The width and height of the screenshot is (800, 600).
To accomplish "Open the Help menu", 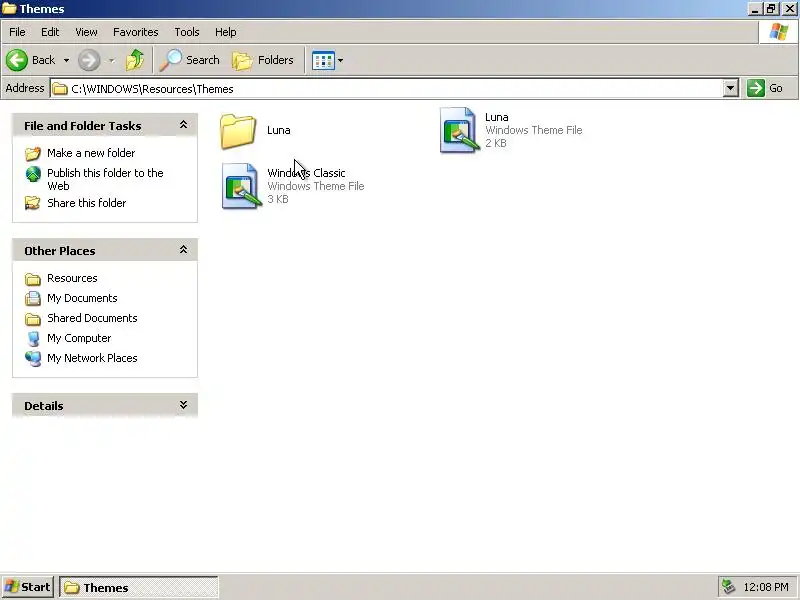I will pyautogui.click(x=226, y=32).
